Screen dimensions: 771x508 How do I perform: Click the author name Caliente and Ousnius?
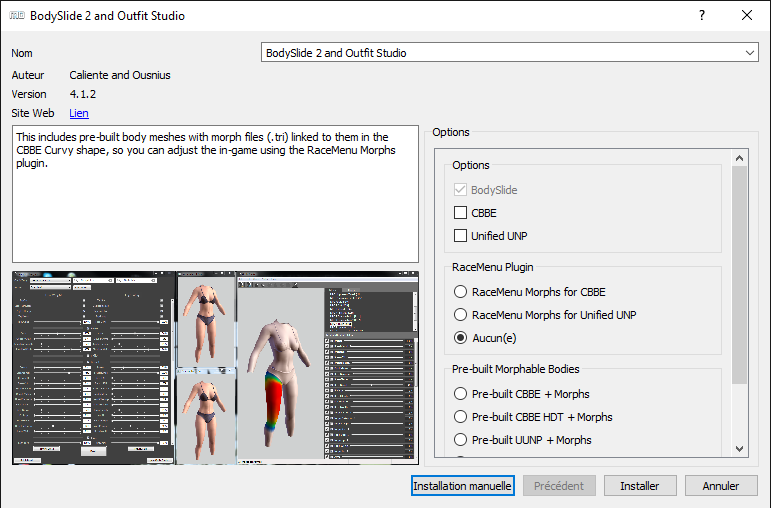[120, 75]
